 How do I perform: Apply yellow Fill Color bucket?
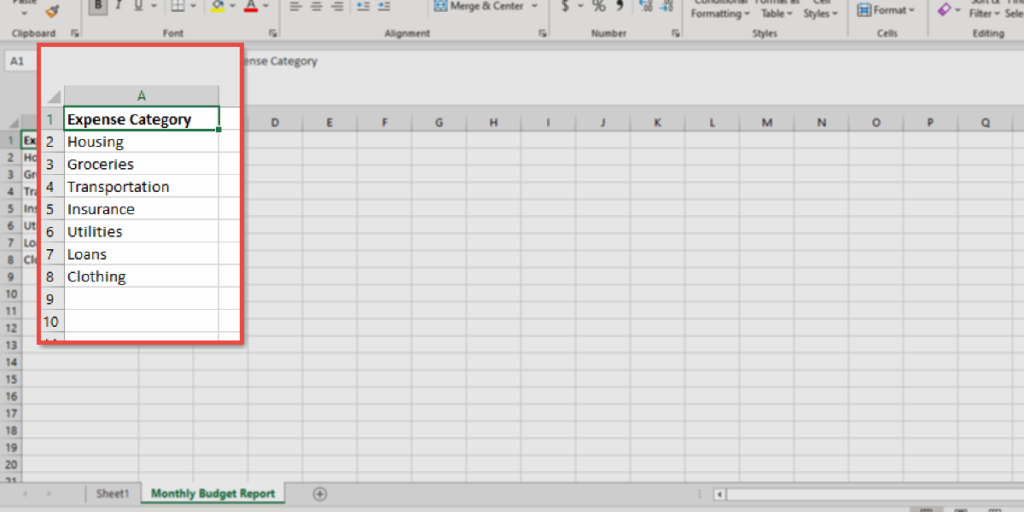point(217,6)
